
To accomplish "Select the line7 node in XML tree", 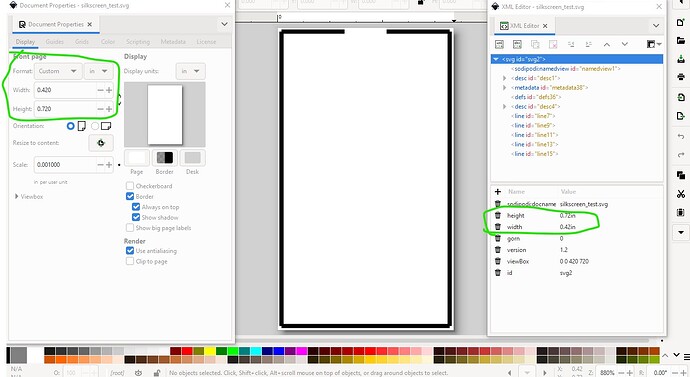I will (x=535, y=116).
